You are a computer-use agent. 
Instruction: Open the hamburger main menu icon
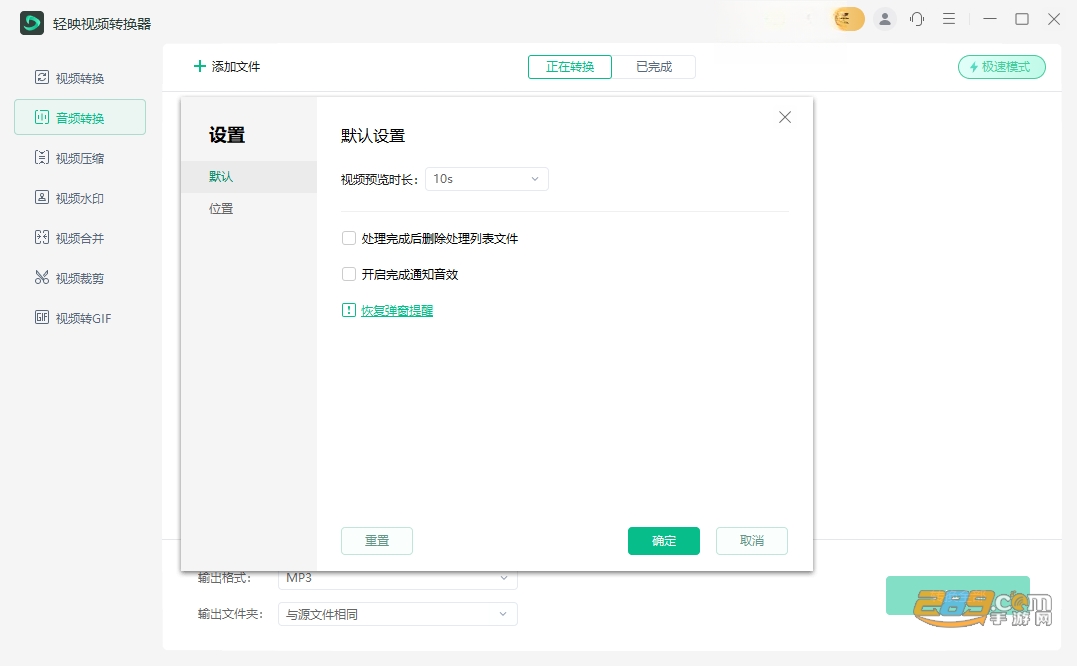[949, 19]
